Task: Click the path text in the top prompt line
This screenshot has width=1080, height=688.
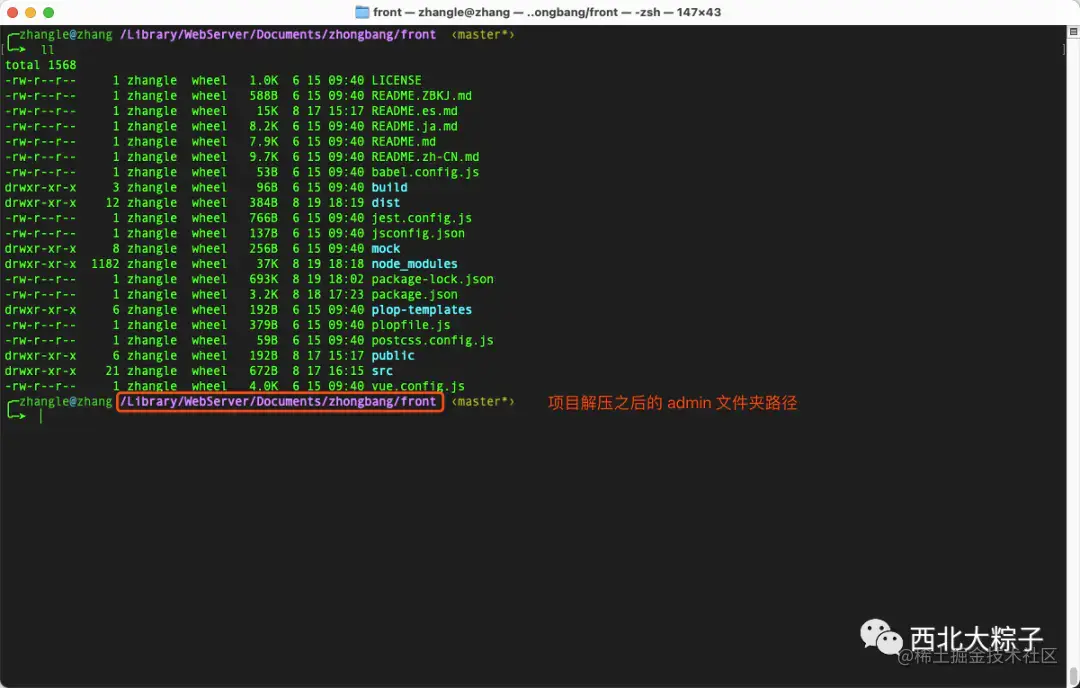Action: click(278, 34)
